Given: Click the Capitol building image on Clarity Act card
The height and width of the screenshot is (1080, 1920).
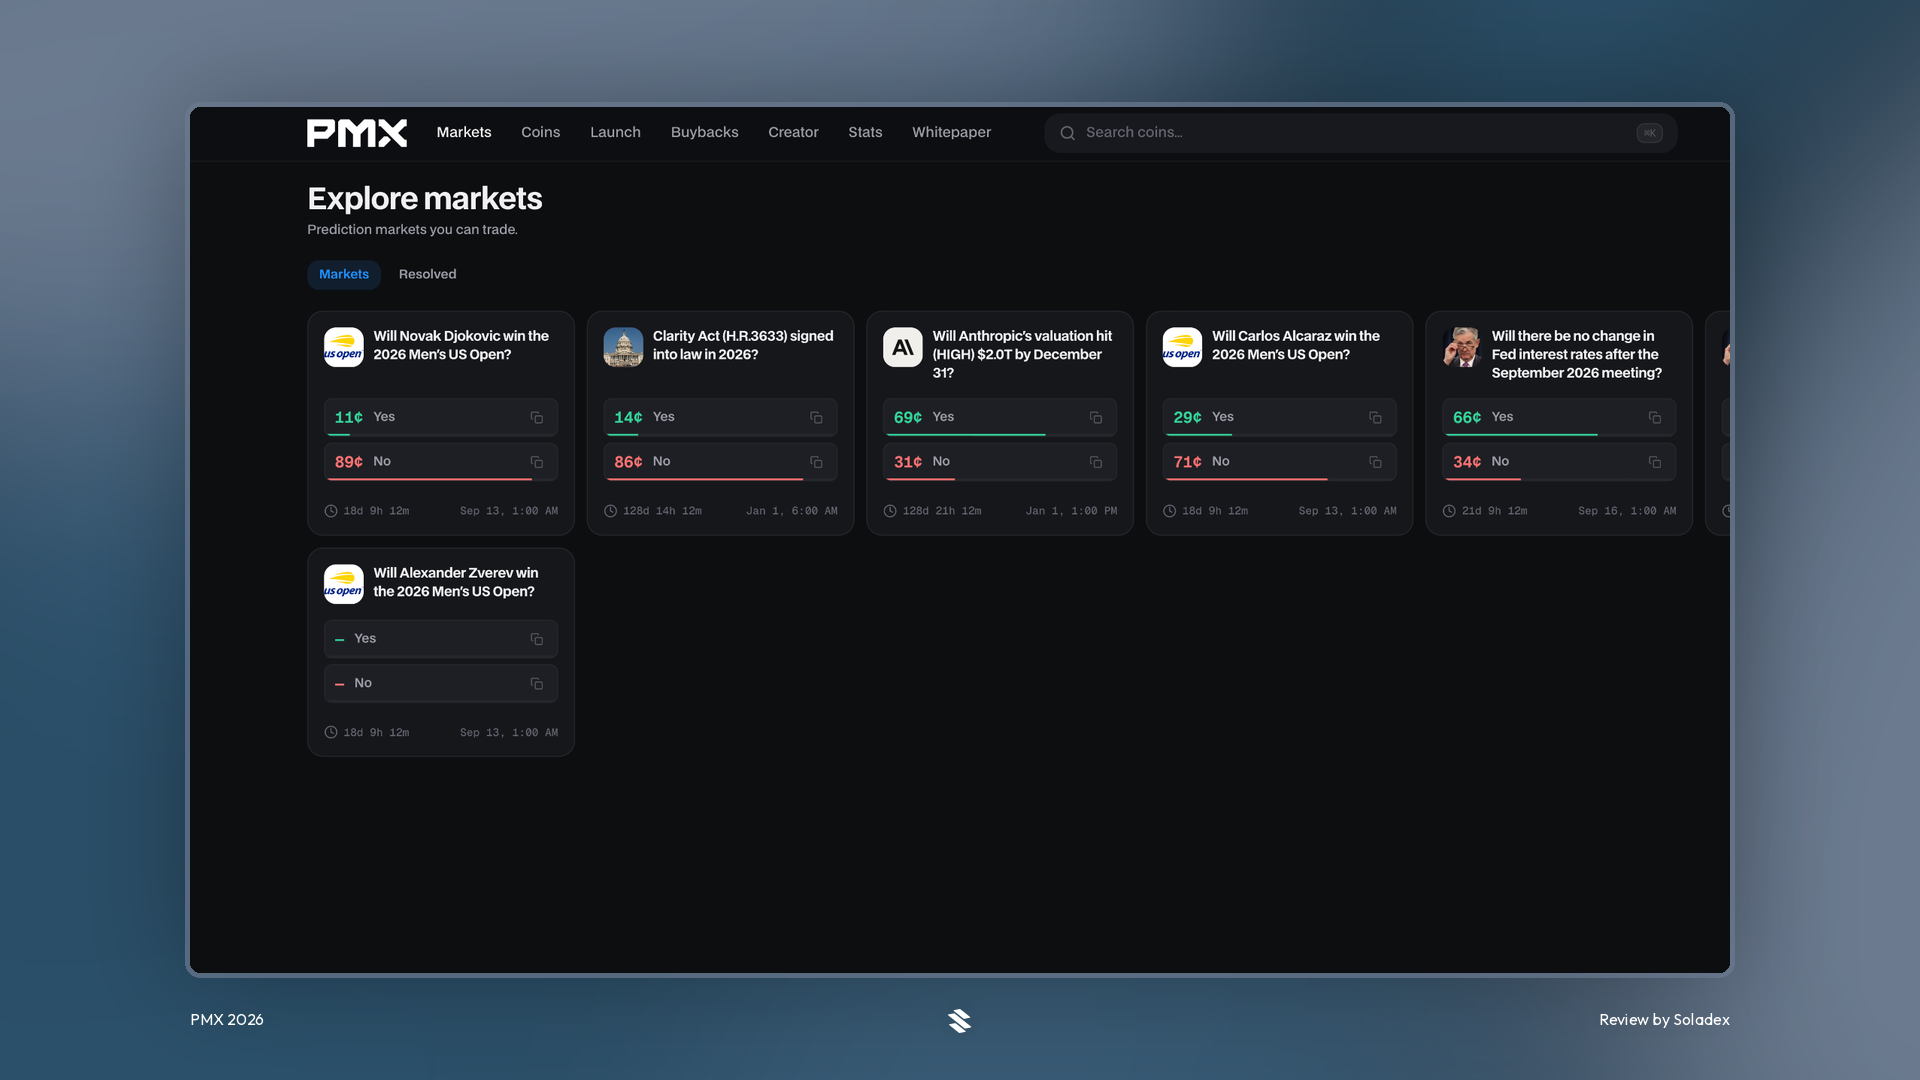Looking at the screenshot, I should coord(623,347).
